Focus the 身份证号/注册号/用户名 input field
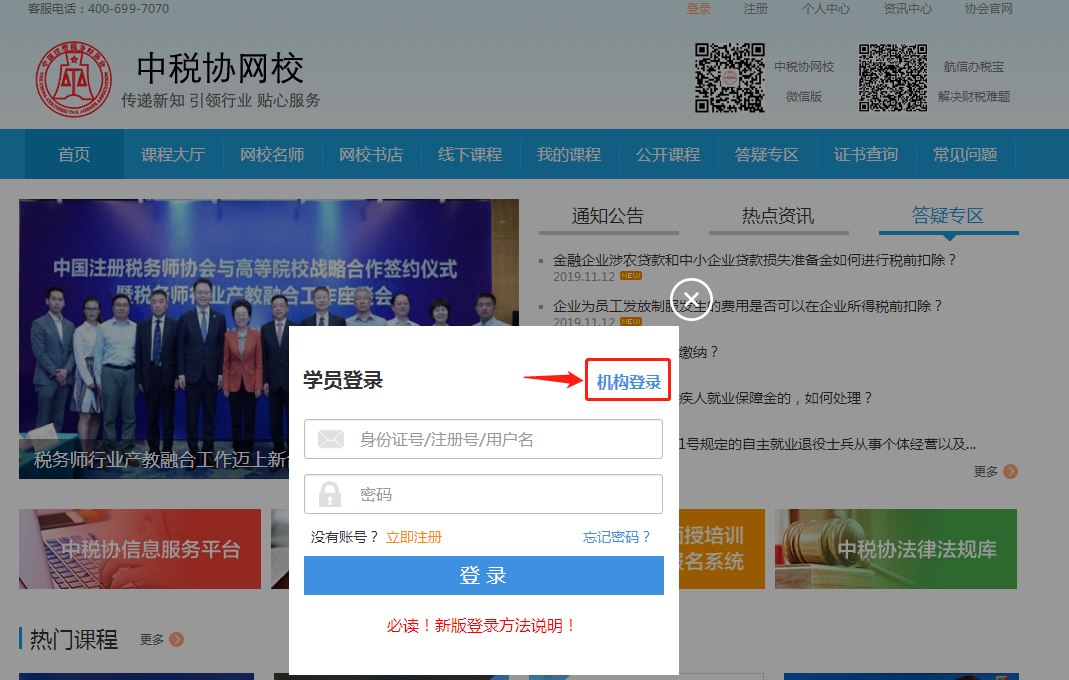This screenshot has width=1069, height=680. tap(483, 439)
